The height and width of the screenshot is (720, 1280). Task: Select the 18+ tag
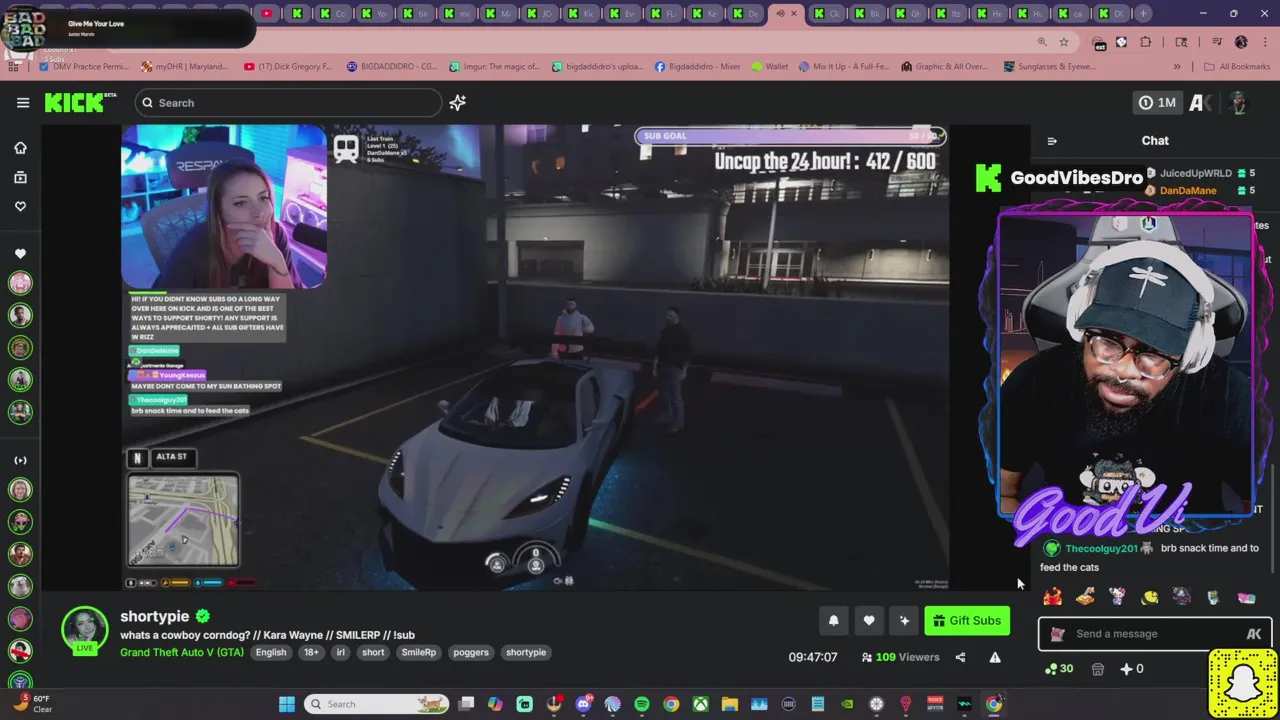pos(311,652)
